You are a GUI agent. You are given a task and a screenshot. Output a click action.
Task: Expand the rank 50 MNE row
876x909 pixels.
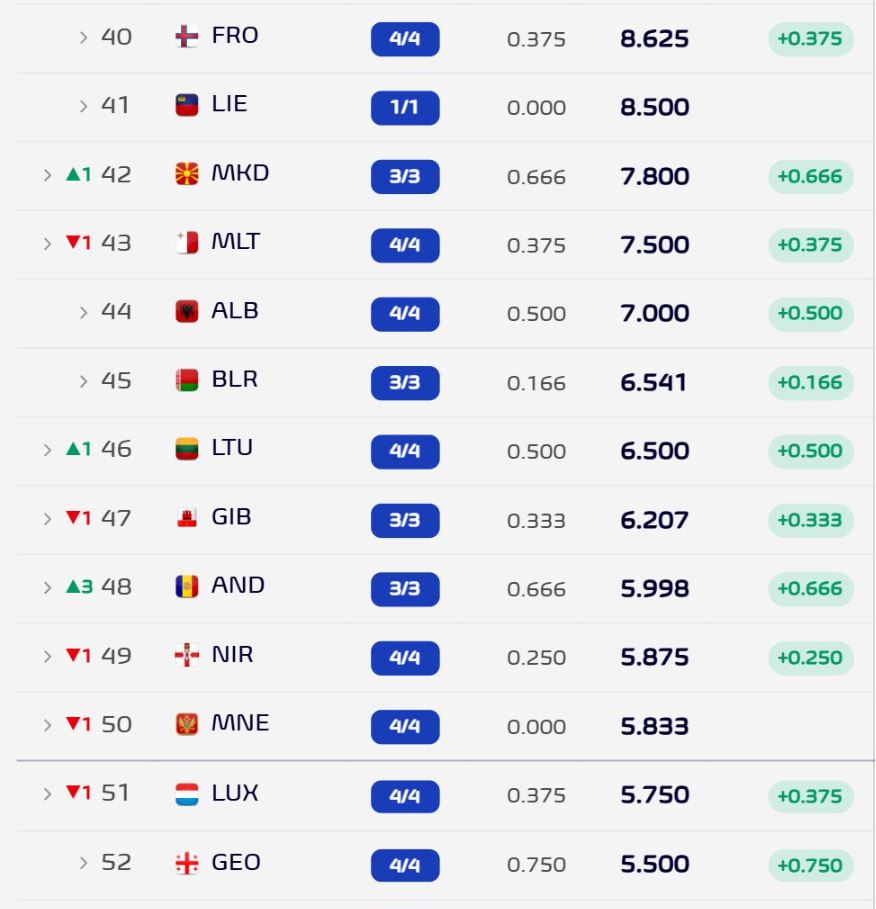tap(48, 725)
